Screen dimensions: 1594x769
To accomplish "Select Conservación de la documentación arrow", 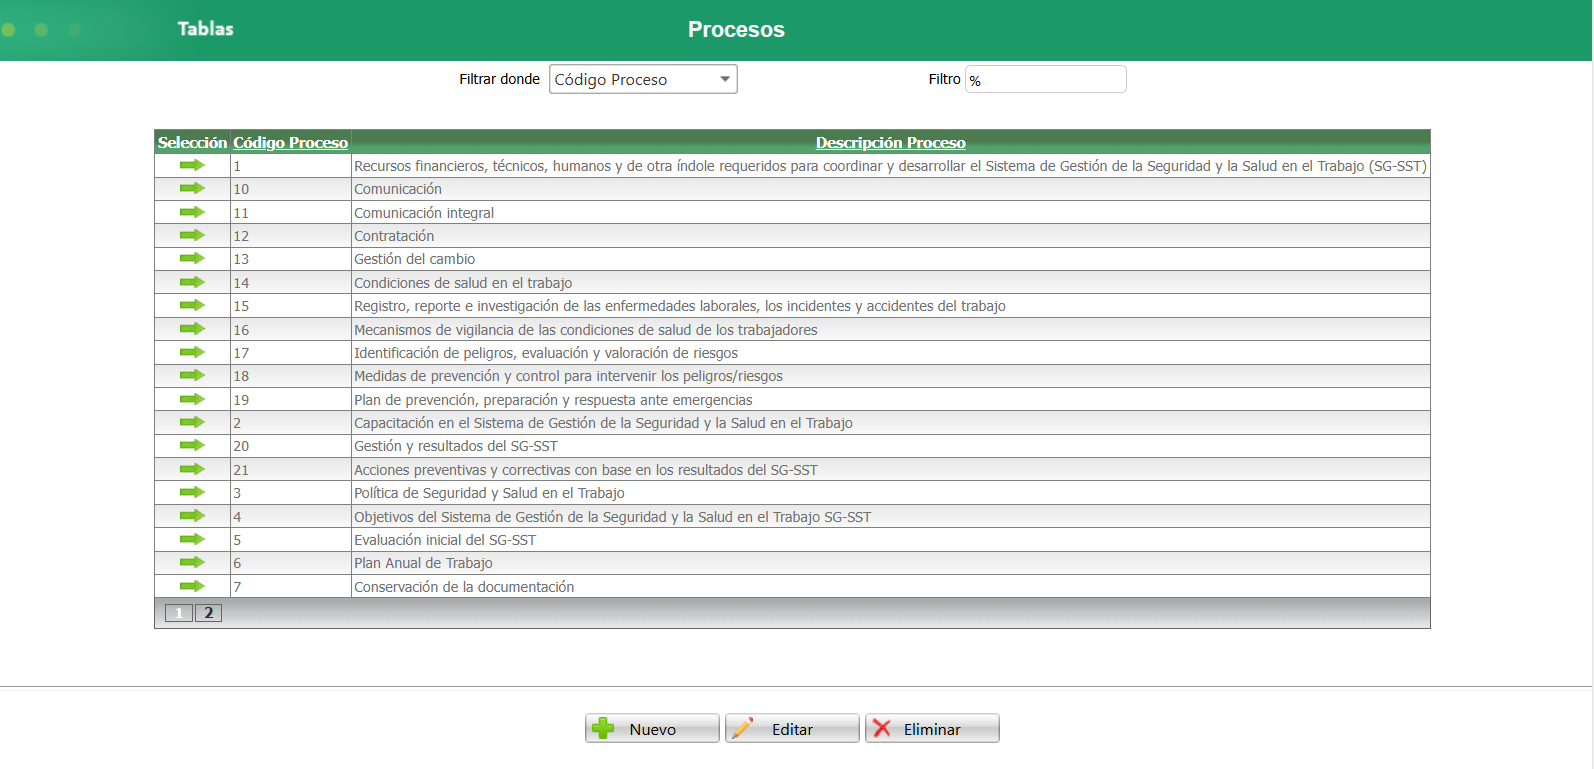I will (192, 586).
